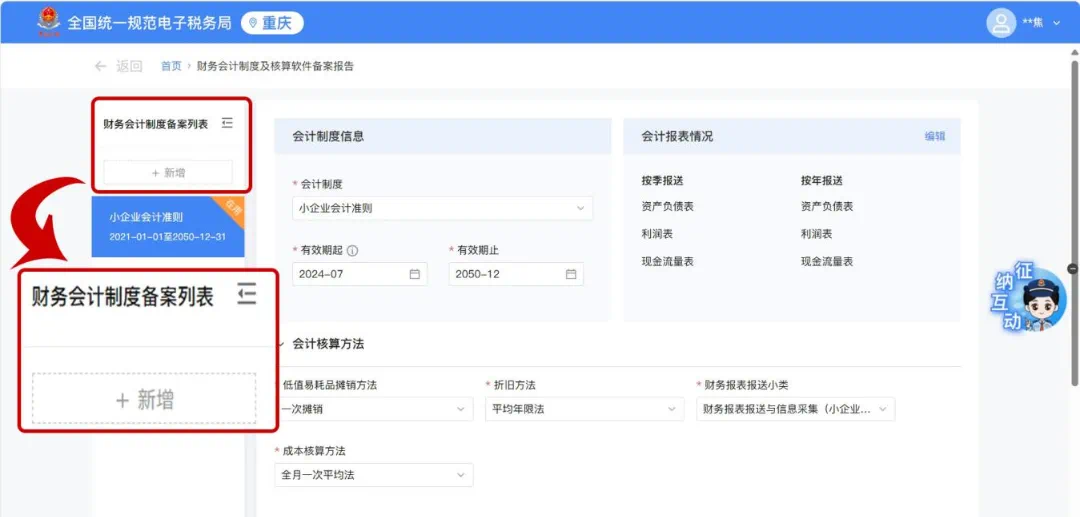This screenshot has height=517, width=1080.
Task: Open calendar icon in 有效期起 field
Action: pyautogui.click(x=415, y=274)
